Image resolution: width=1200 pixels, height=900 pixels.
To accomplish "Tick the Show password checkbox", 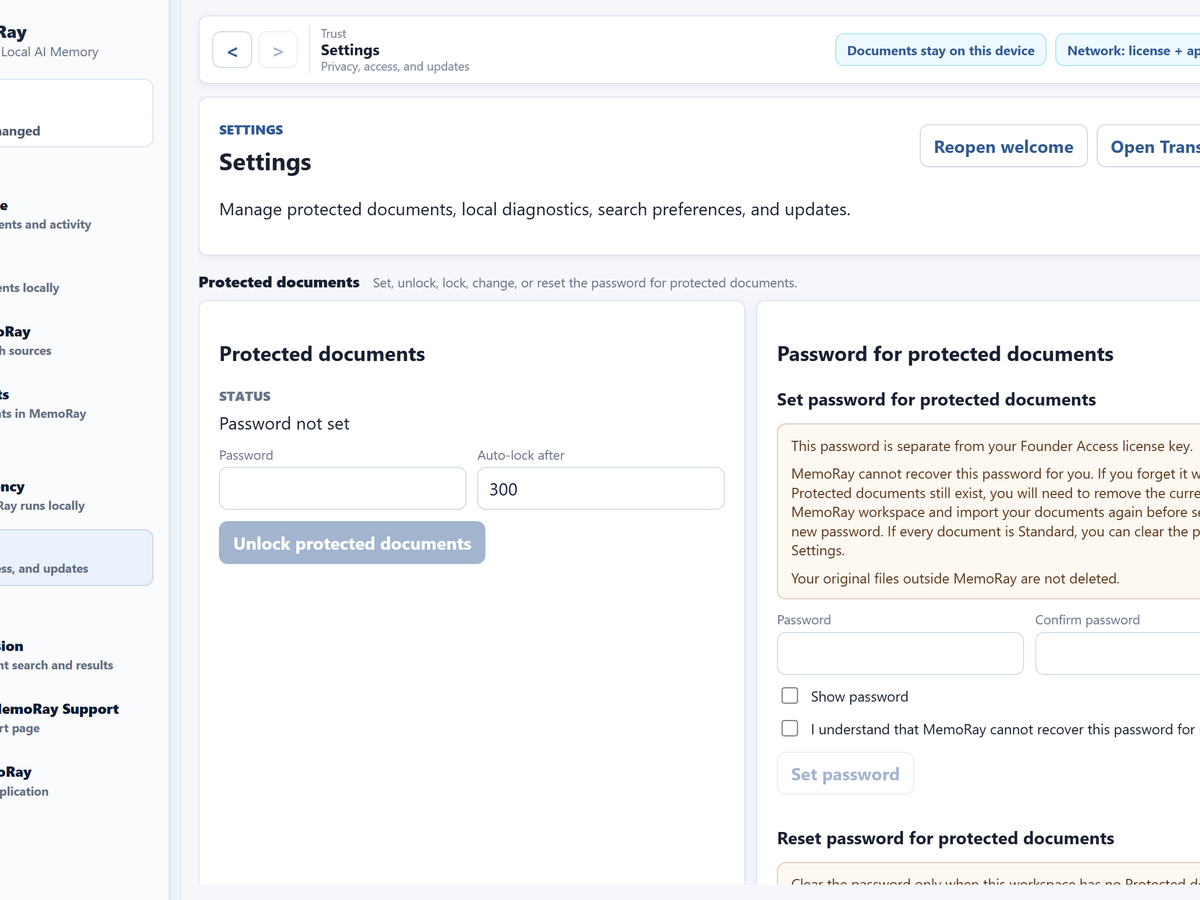I will click(790, 696).
